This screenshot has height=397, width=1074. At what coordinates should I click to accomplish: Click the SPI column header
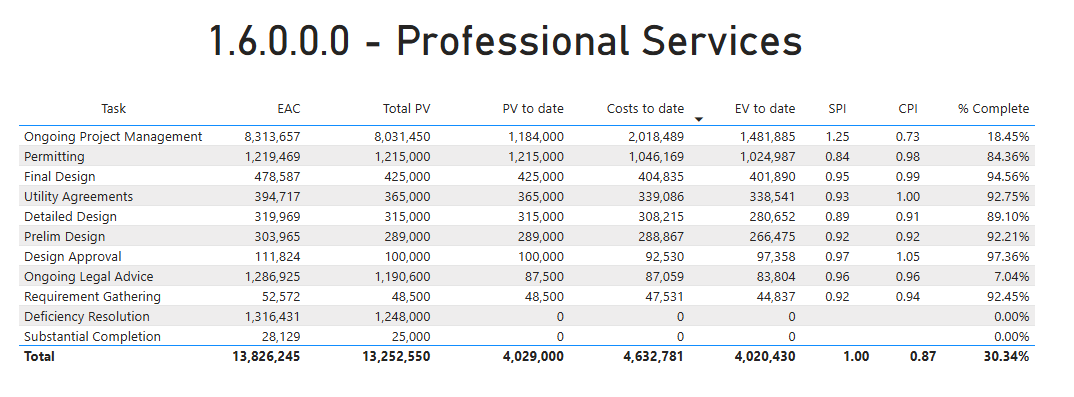(x=837, y=108)
